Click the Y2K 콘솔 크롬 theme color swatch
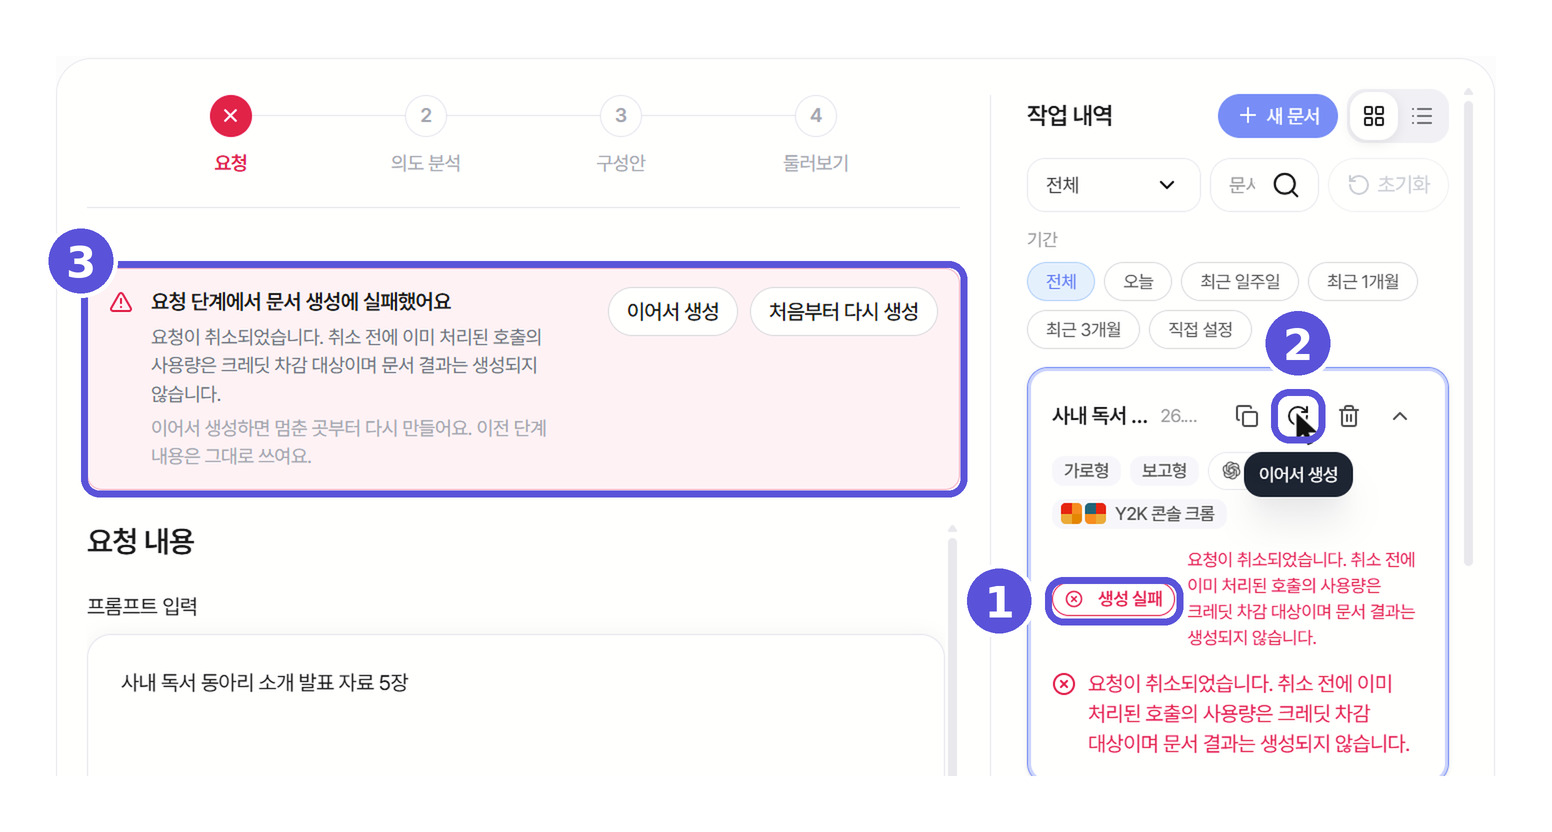Image resolution: width=1552 pixels, height=832 pixels. click(1083, 514)
